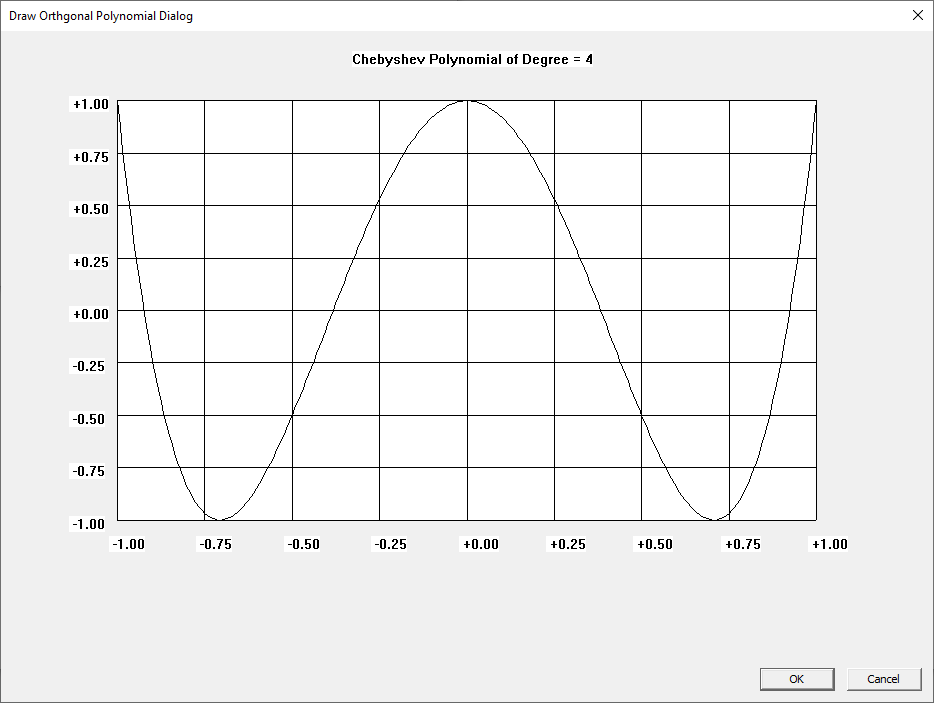Select the -0.50 y-axis tick label
The image size is (934, 703).
[x=91, y=417]
